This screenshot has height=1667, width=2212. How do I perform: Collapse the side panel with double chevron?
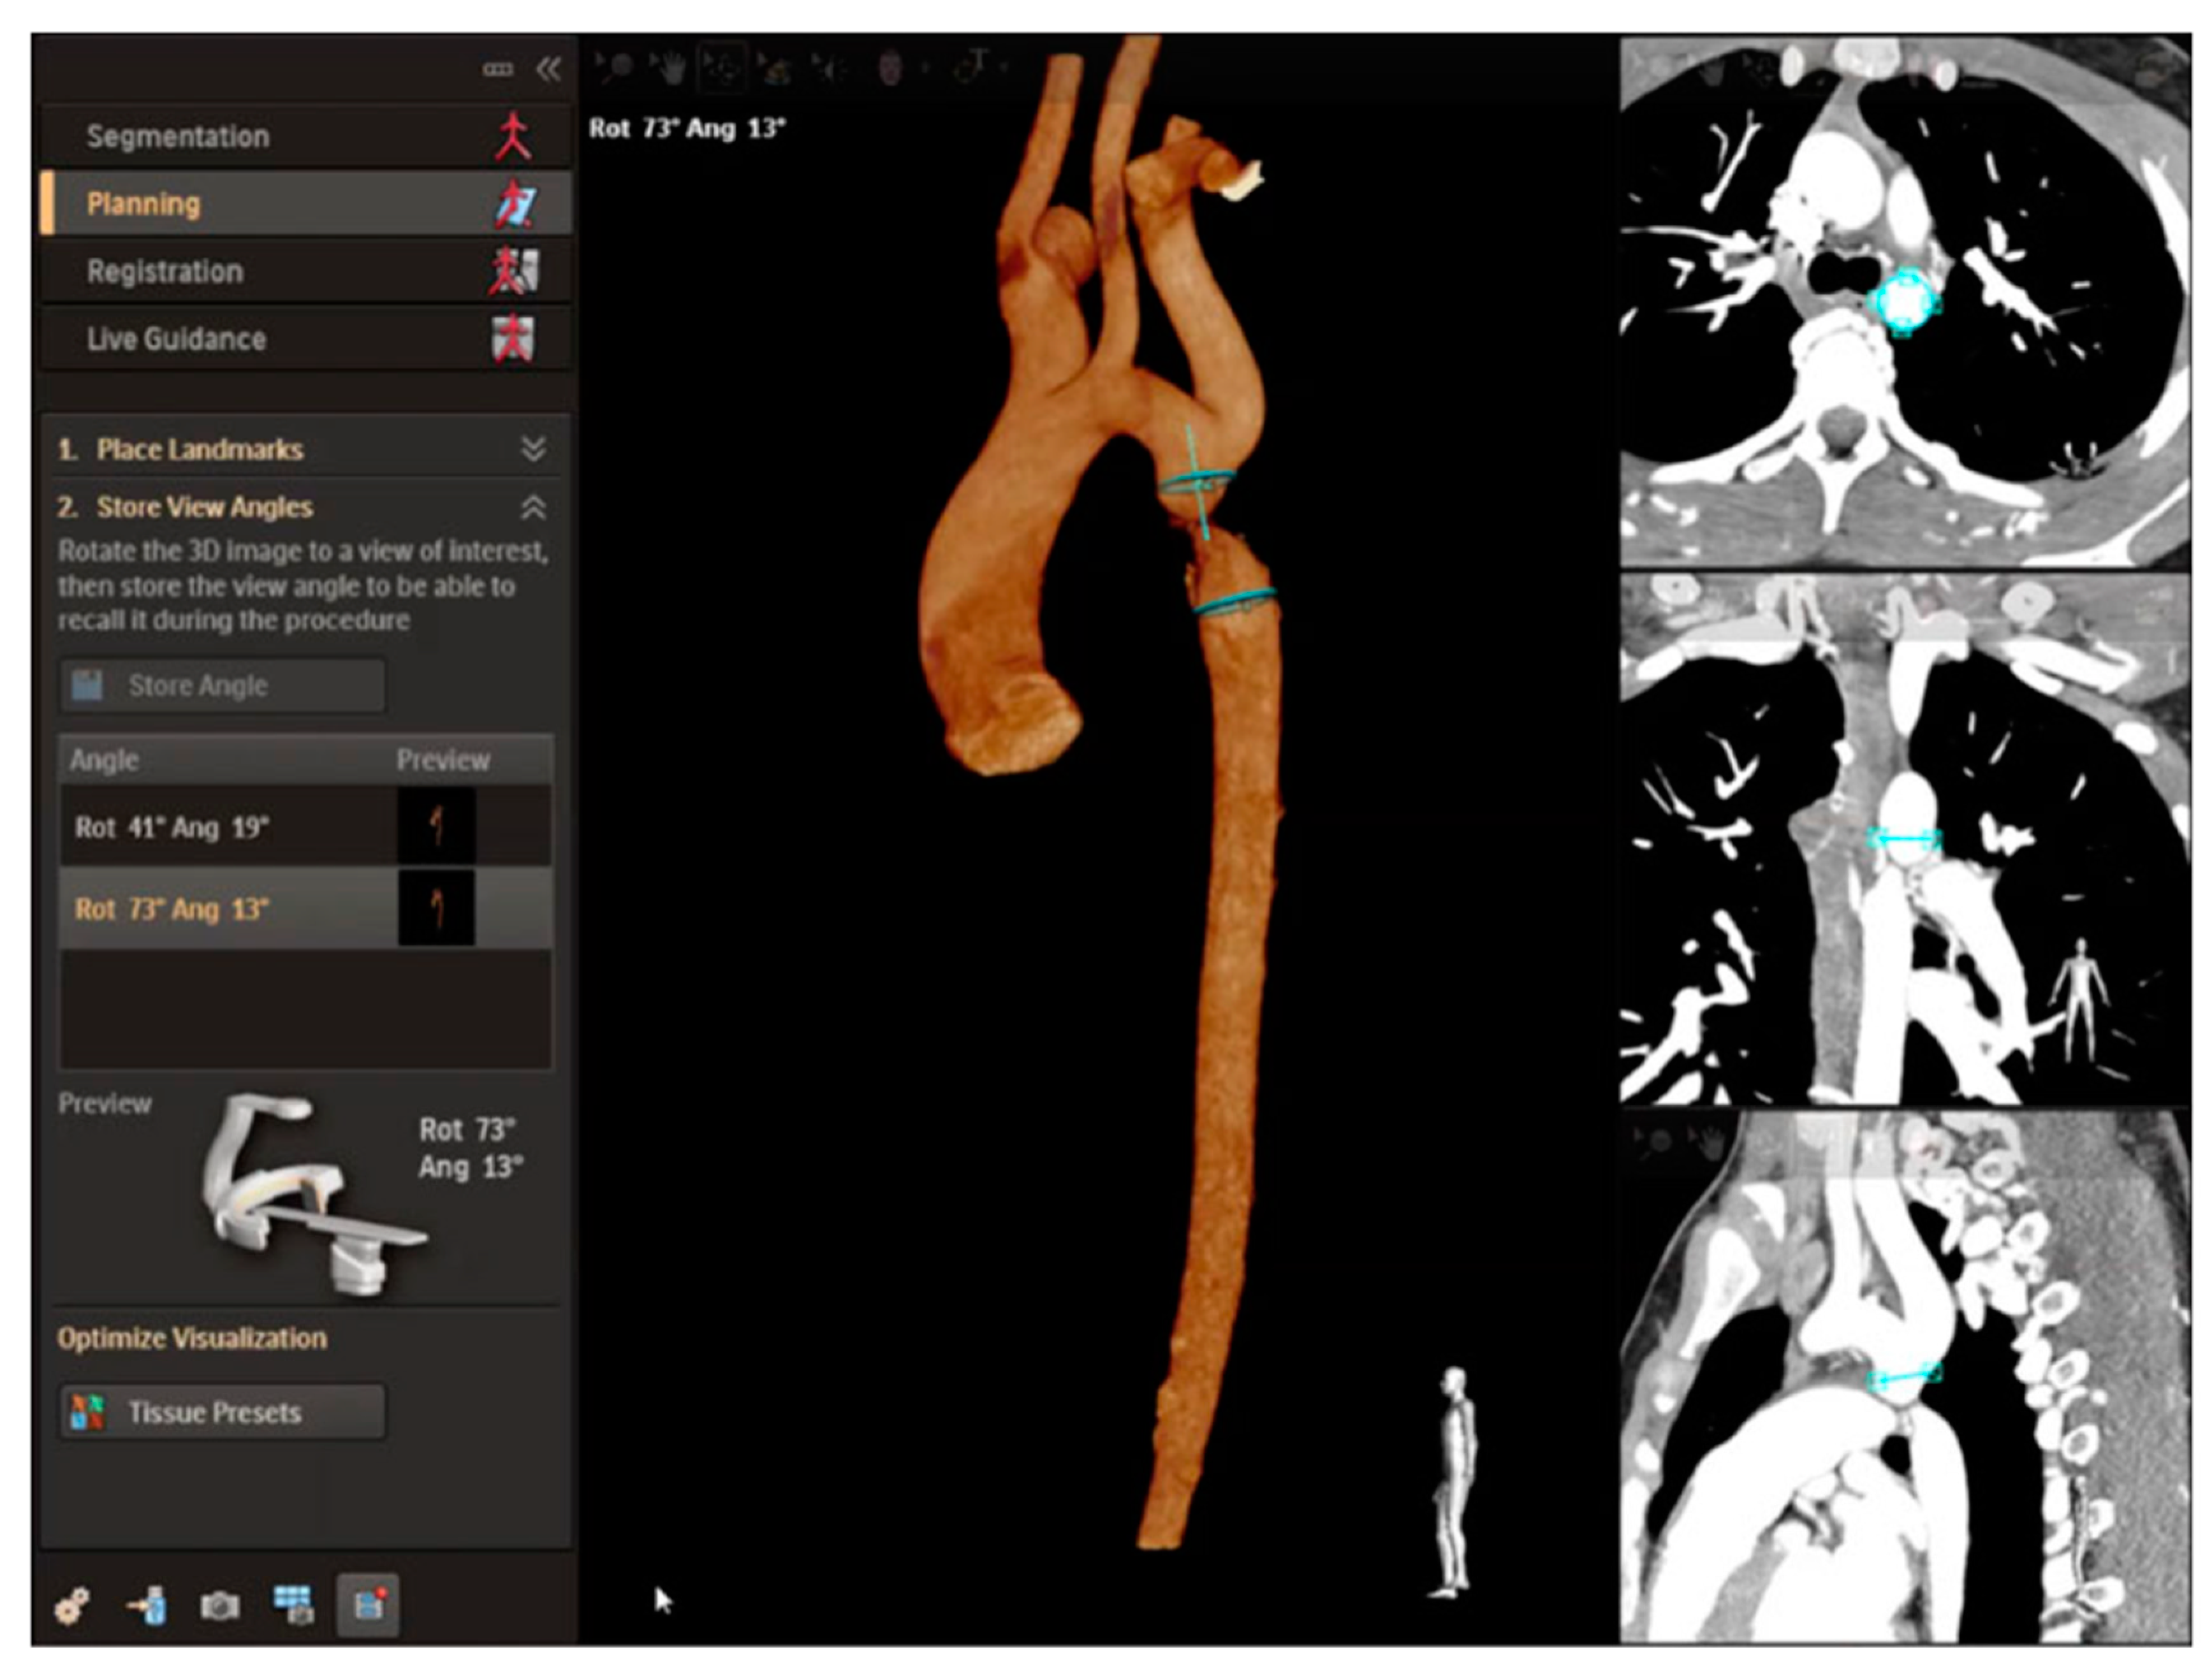click(x=548, y=69)
